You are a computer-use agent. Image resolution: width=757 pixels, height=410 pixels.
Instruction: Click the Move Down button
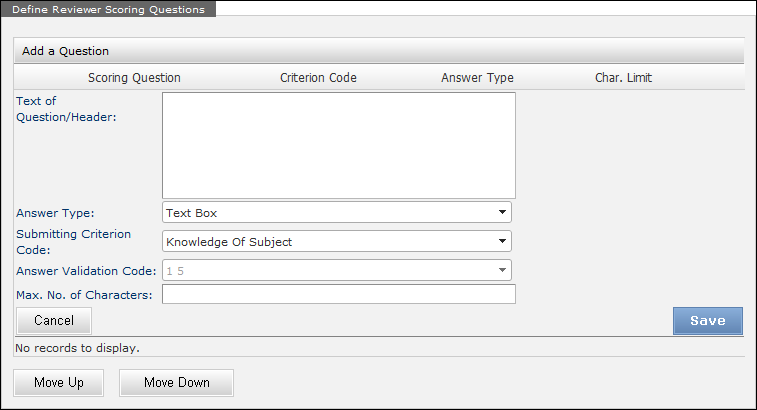click(176, 383)
